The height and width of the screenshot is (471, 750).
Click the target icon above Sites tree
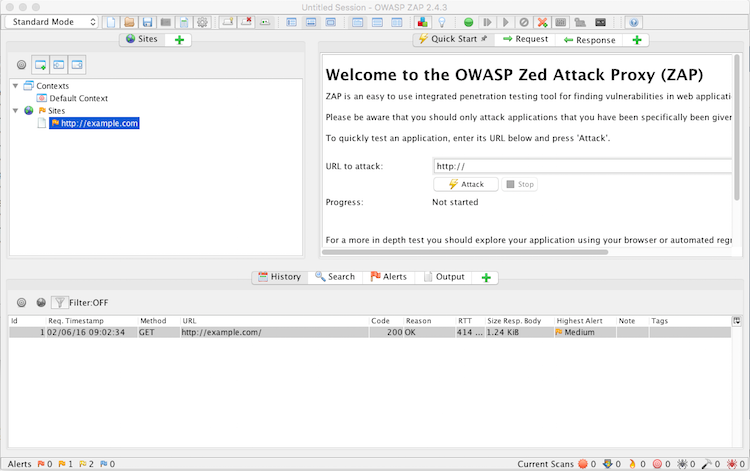(x=22, y=65)
